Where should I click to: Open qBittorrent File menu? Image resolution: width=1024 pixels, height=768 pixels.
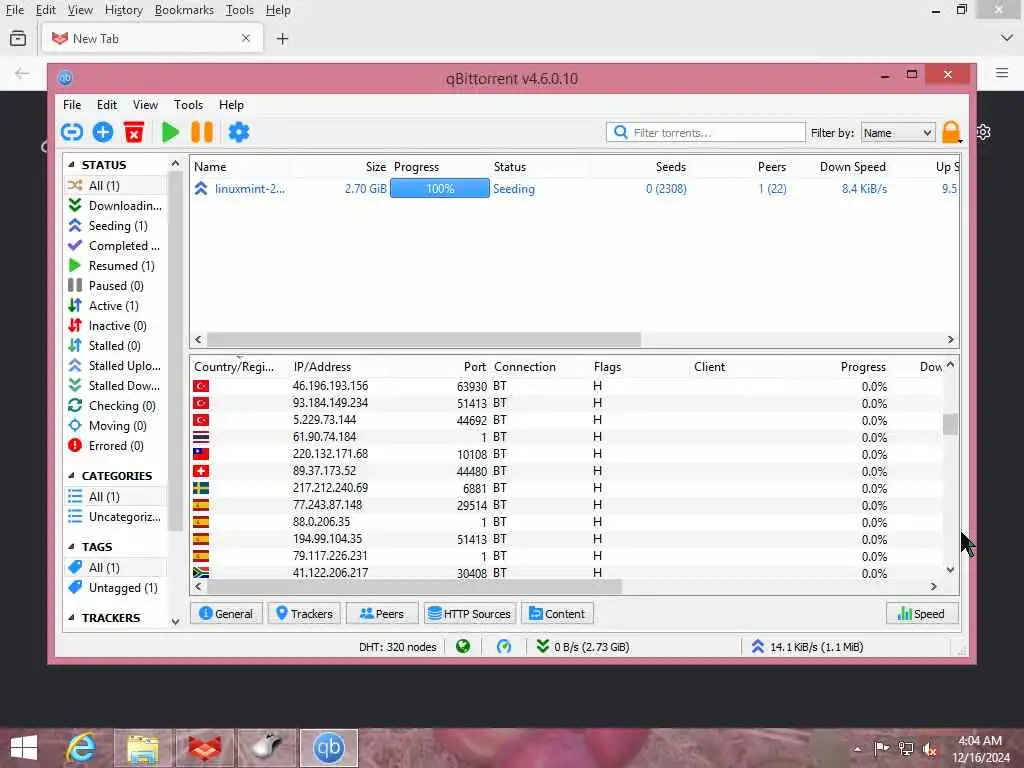tap(72, 104)
